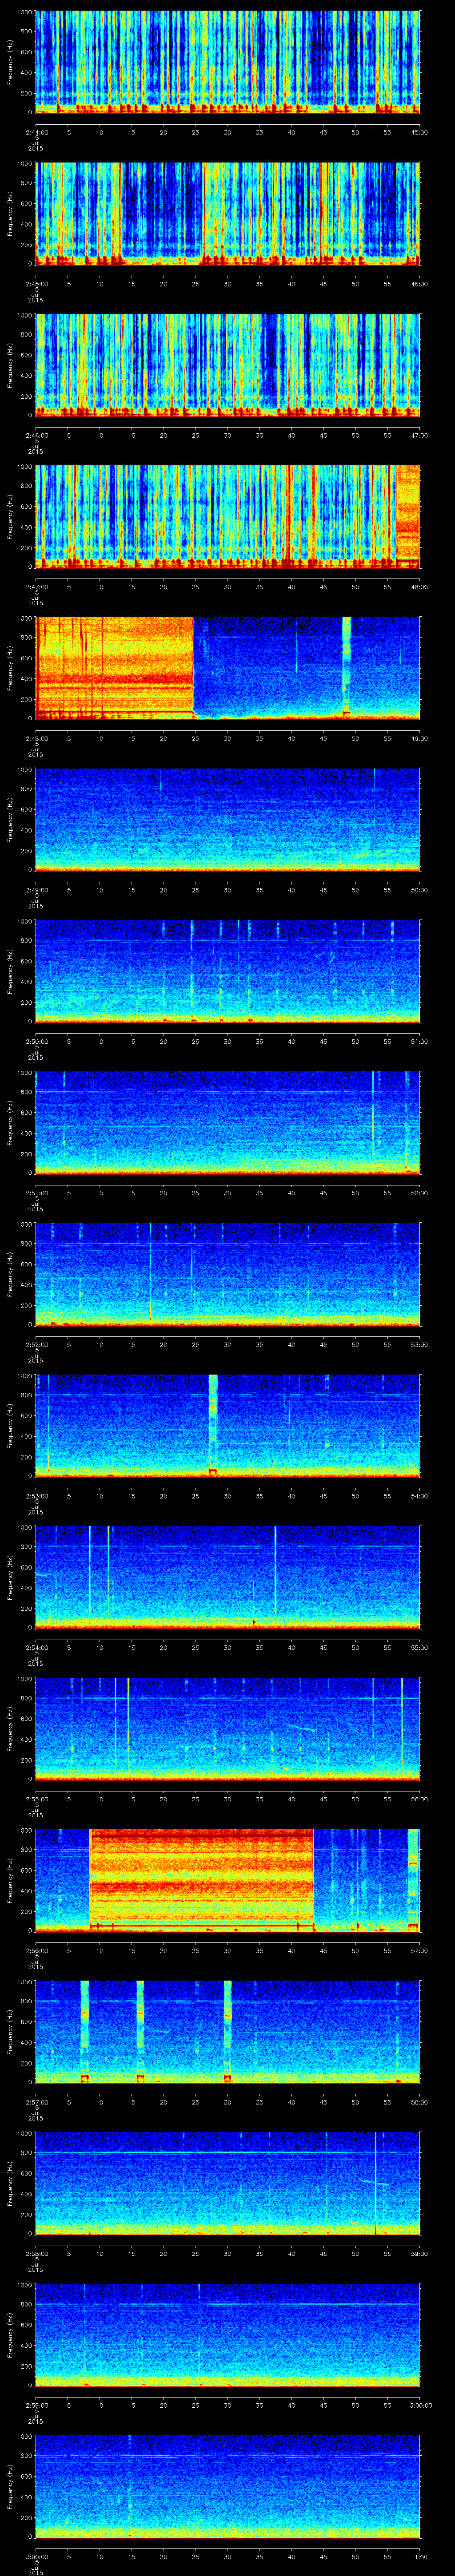Click the '2:46:00' start time label
455x2576 pixels.
(36, 435)
